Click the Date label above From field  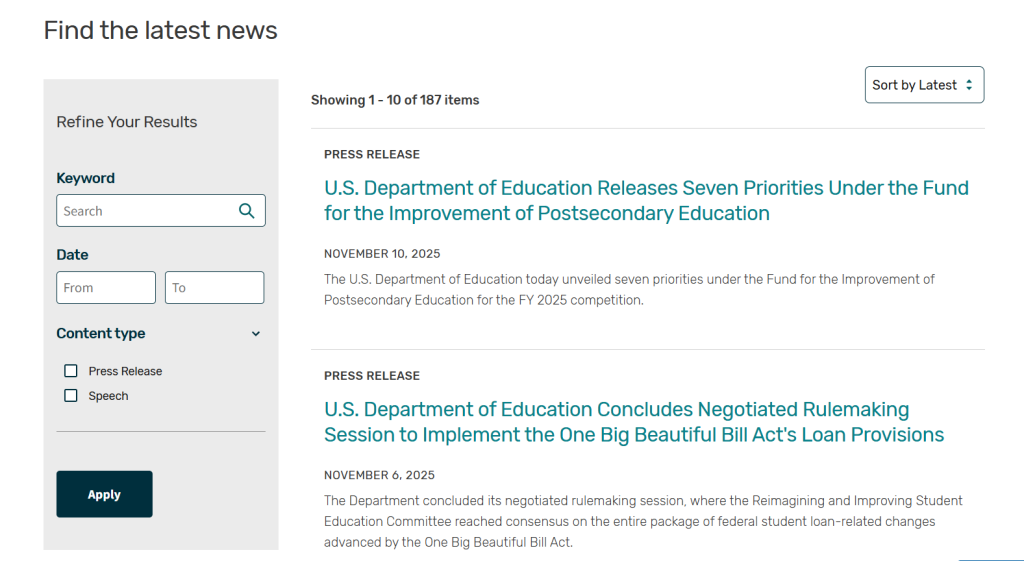click(72, 255)
